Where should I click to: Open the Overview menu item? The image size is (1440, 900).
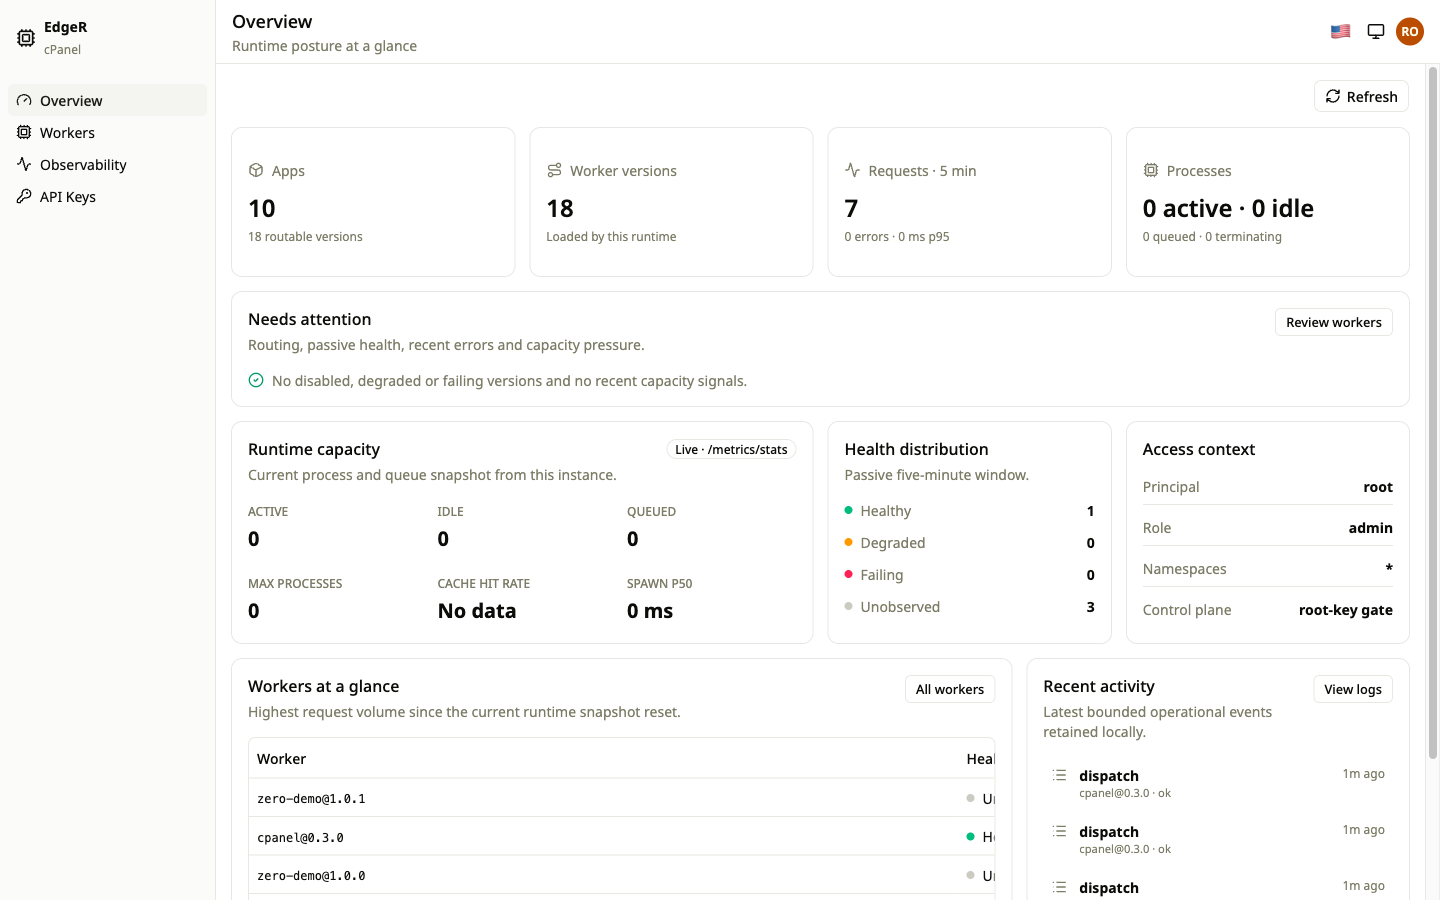click(108, 100)
